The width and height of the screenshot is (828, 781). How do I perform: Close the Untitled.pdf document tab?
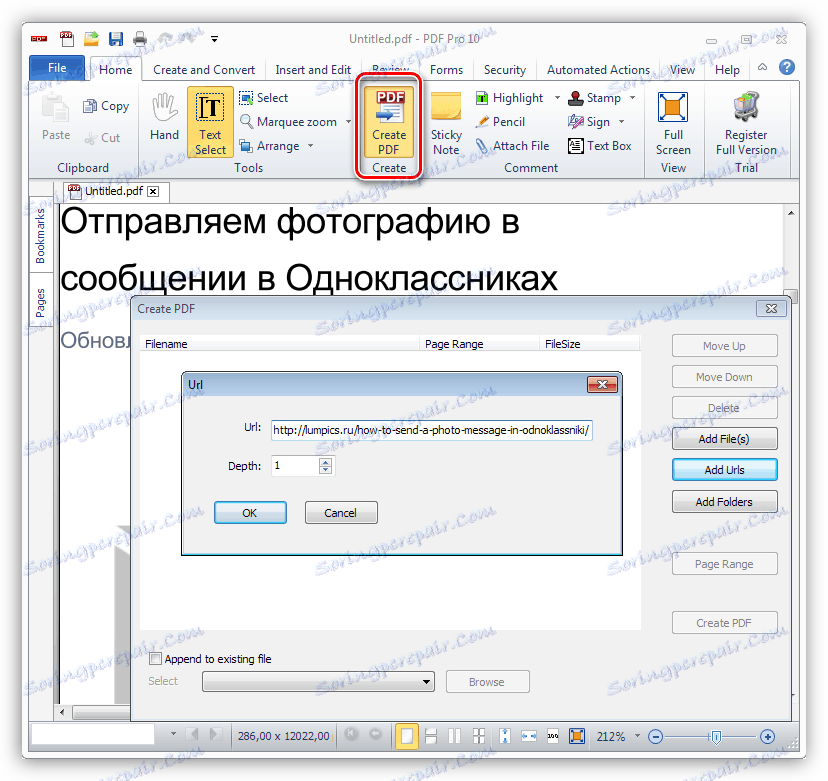click(153, 191)
